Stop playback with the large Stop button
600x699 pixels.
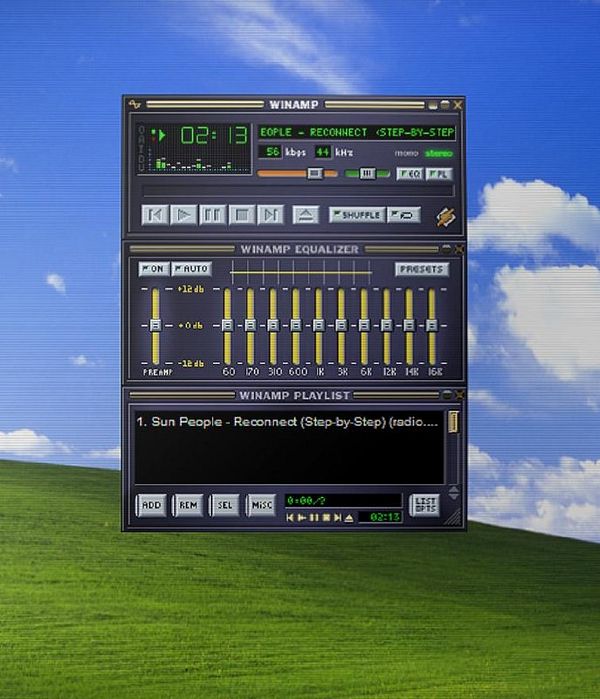click(242, 215)
